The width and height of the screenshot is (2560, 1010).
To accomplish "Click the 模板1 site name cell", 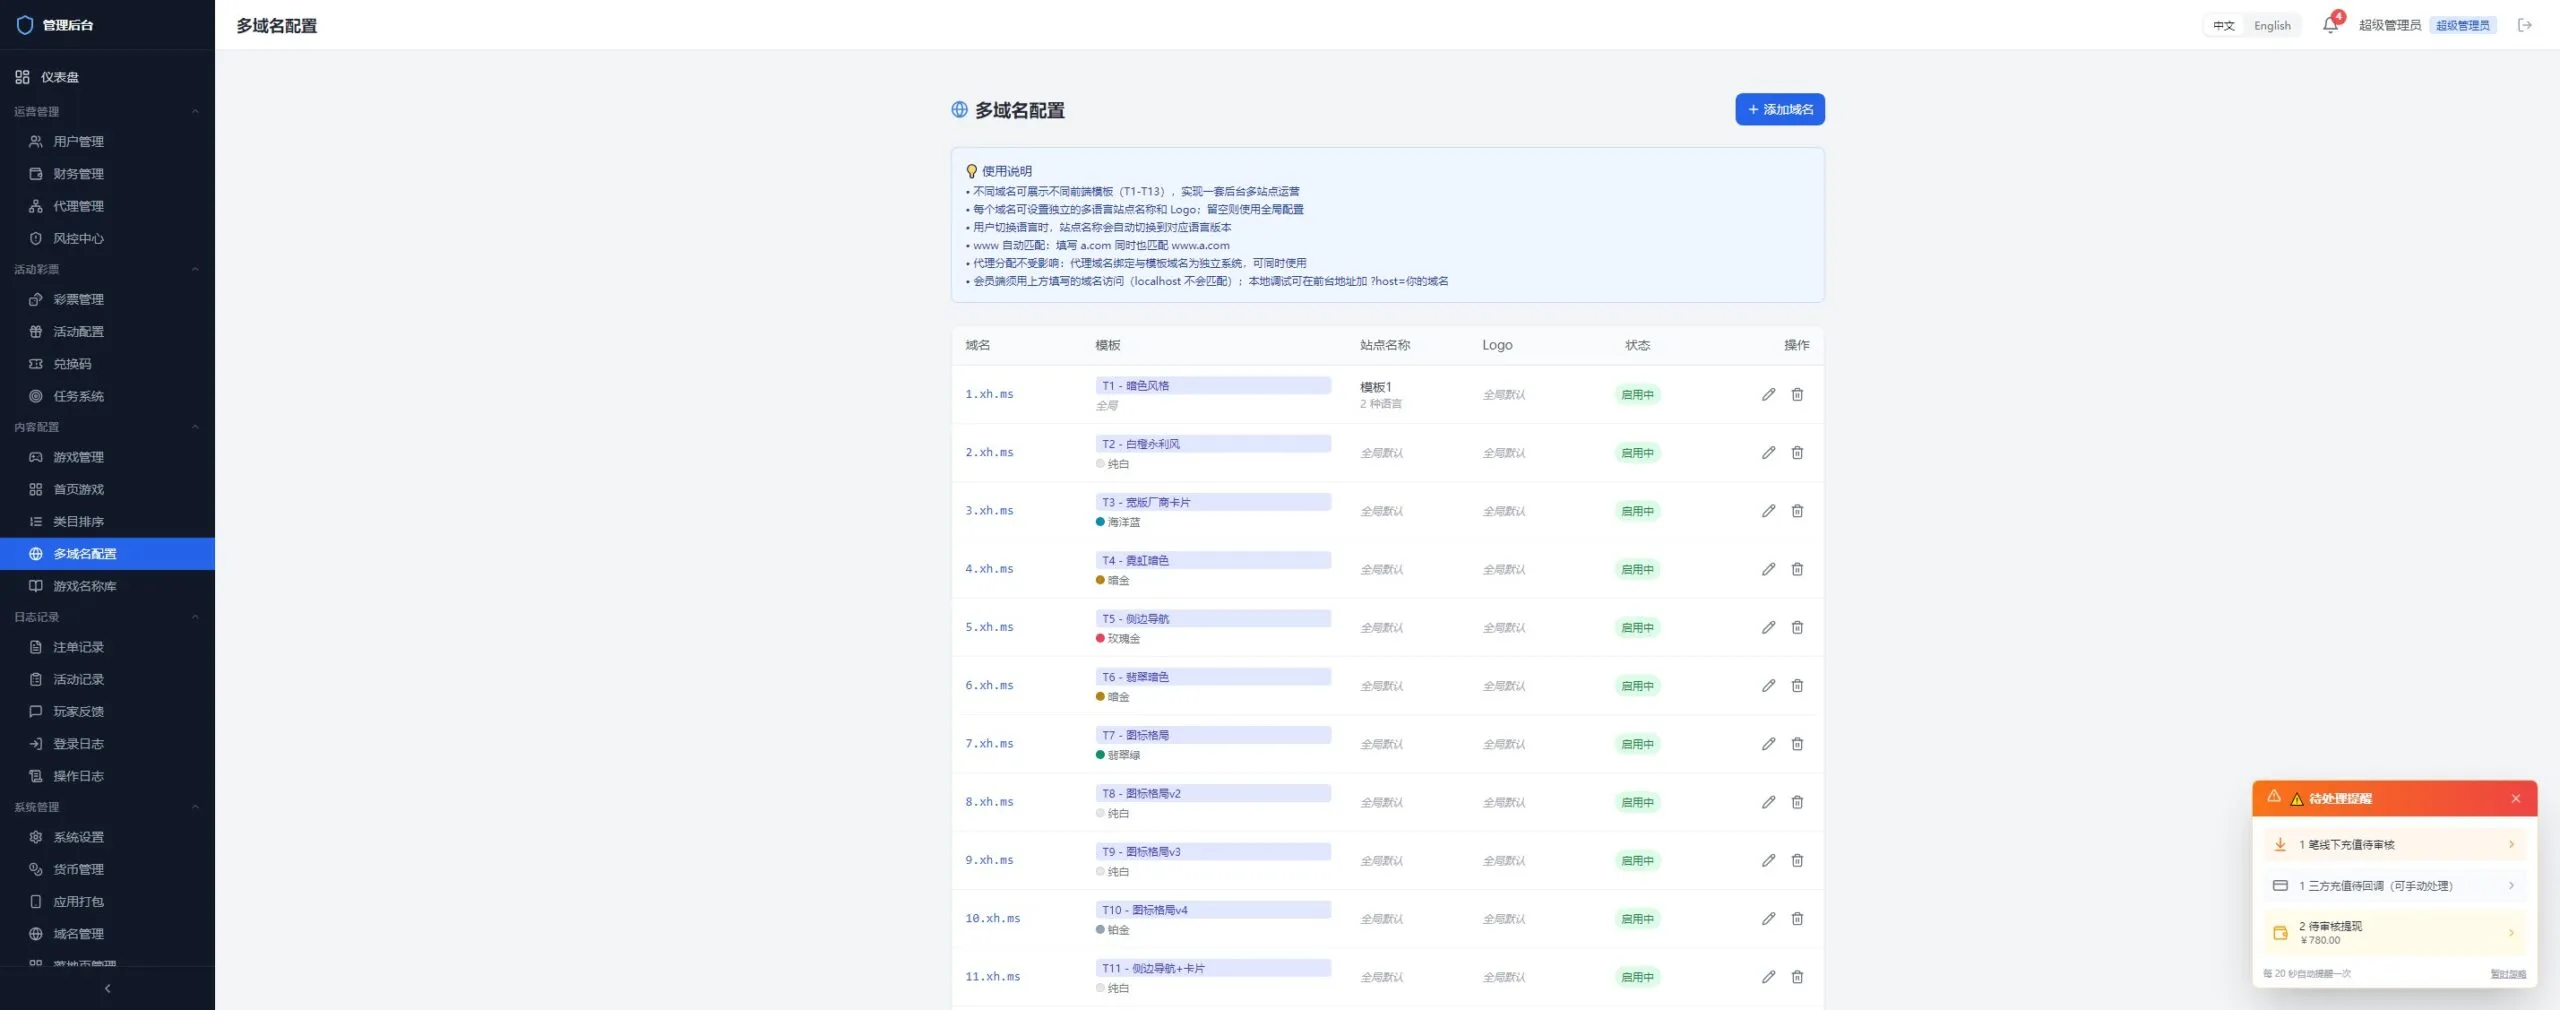I will pyautogui.click(x=1375, y=387).
